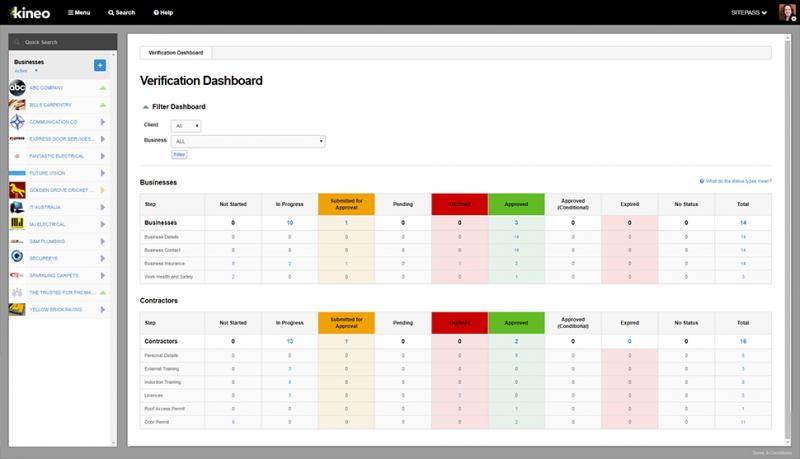Open the Business dropdown
The height and width of the screenshot is (459, 800).
(249, 142)
